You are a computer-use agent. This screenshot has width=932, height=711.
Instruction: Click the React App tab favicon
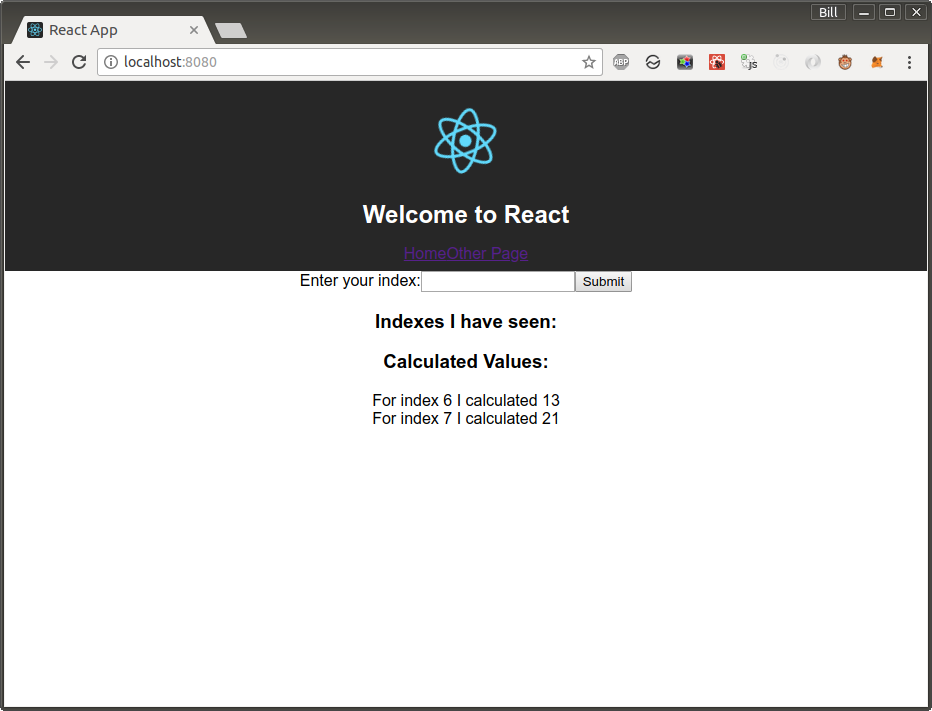click(x=35, y=30)
